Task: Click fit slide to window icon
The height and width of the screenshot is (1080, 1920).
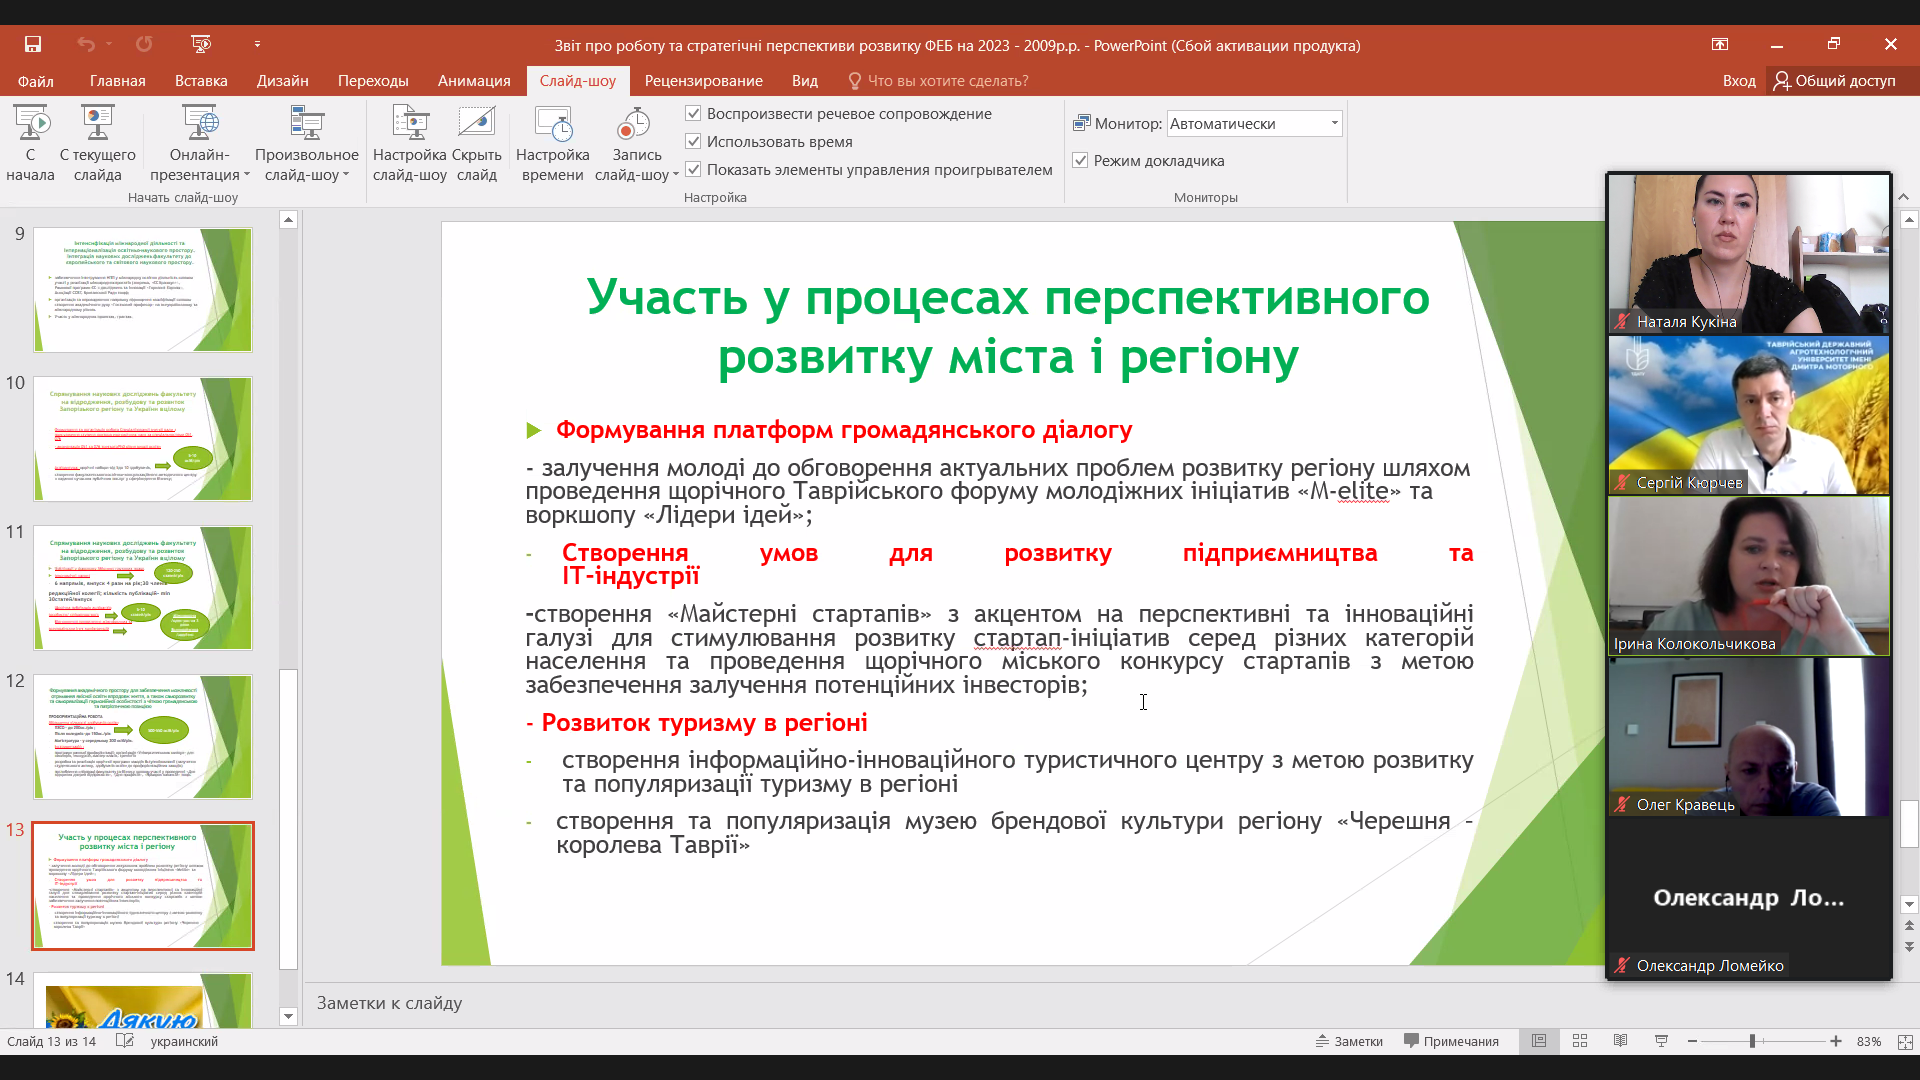Action: [1905, 1041]
